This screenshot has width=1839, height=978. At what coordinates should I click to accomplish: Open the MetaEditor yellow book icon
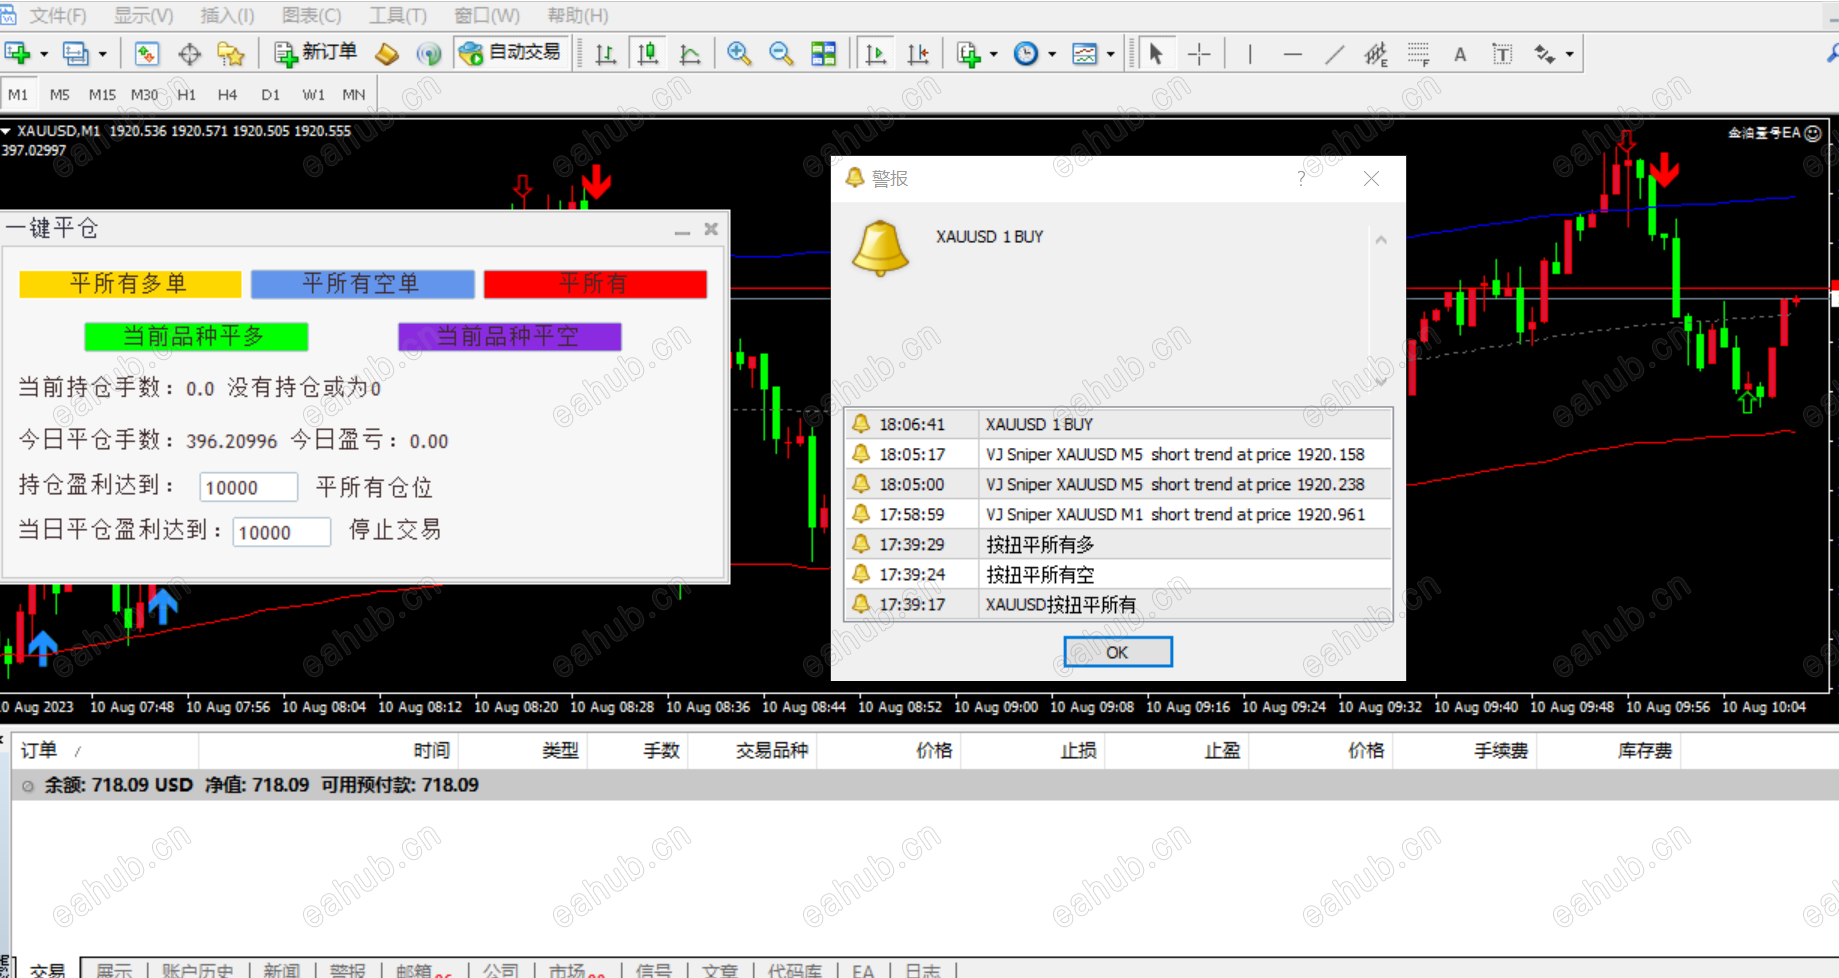pyautogui.click(x=387, y=54)
